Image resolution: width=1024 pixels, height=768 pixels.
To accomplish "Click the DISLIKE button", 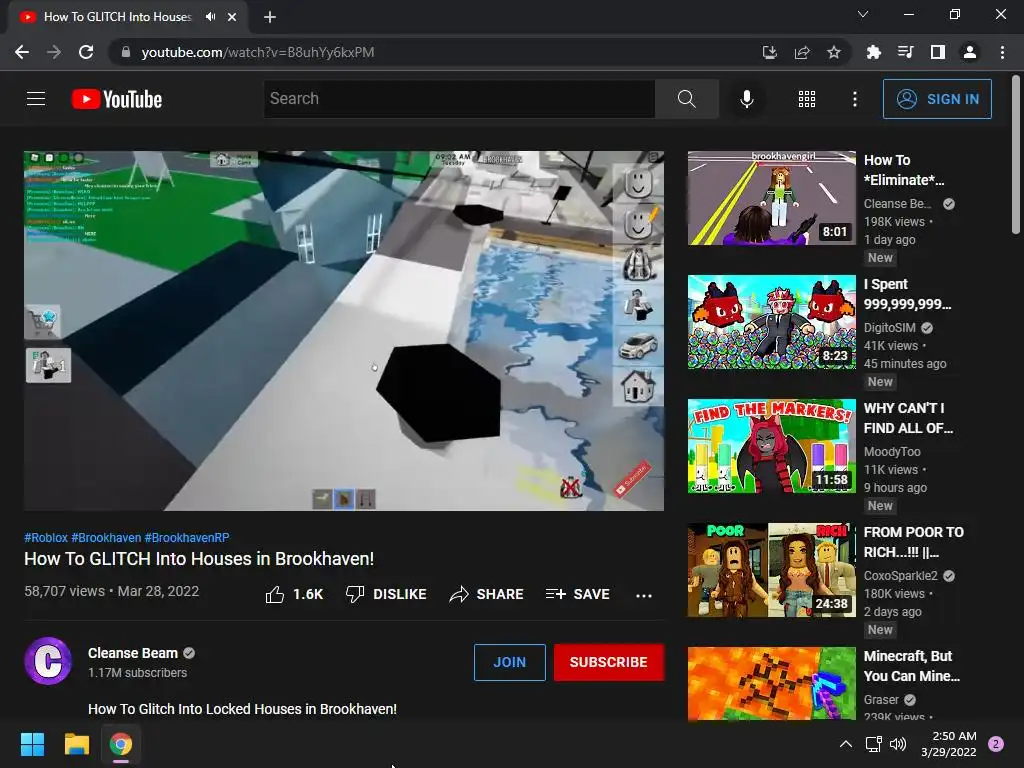I will [386, 594].
